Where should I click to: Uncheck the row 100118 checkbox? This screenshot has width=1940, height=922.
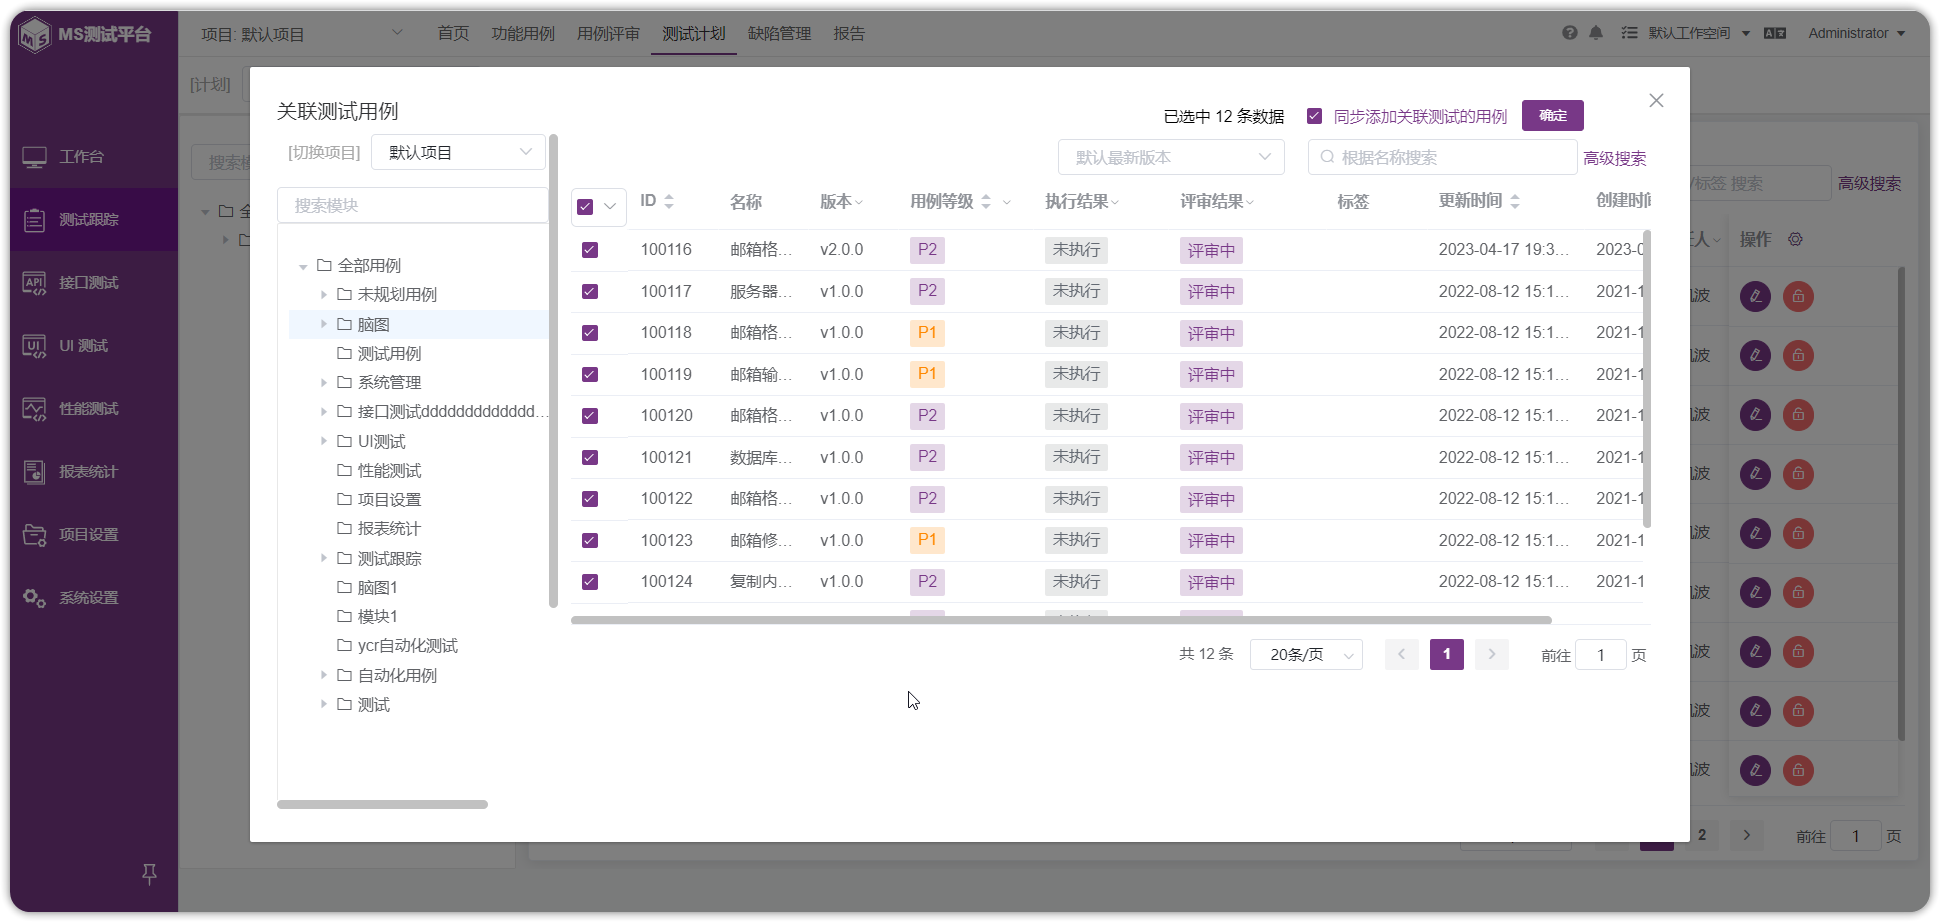coord(590,333)
